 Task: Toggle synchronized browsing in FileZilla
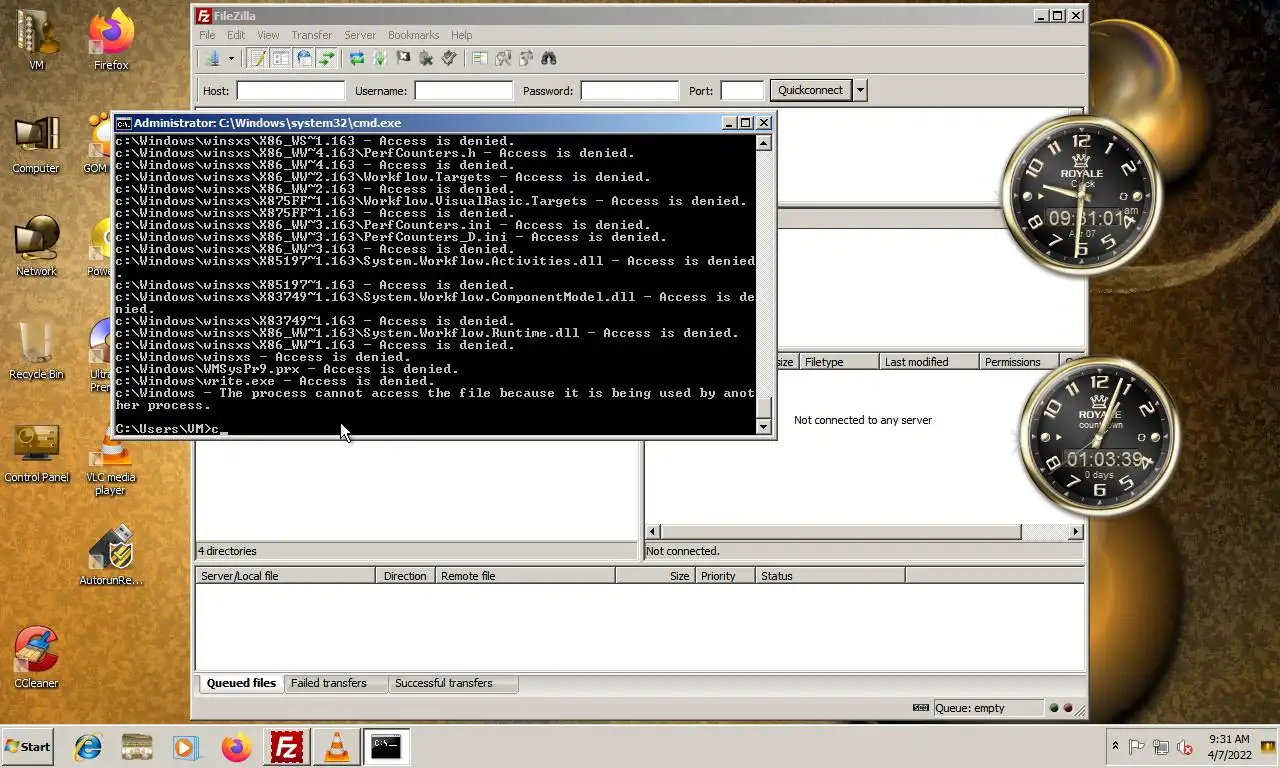pos(525,58)
